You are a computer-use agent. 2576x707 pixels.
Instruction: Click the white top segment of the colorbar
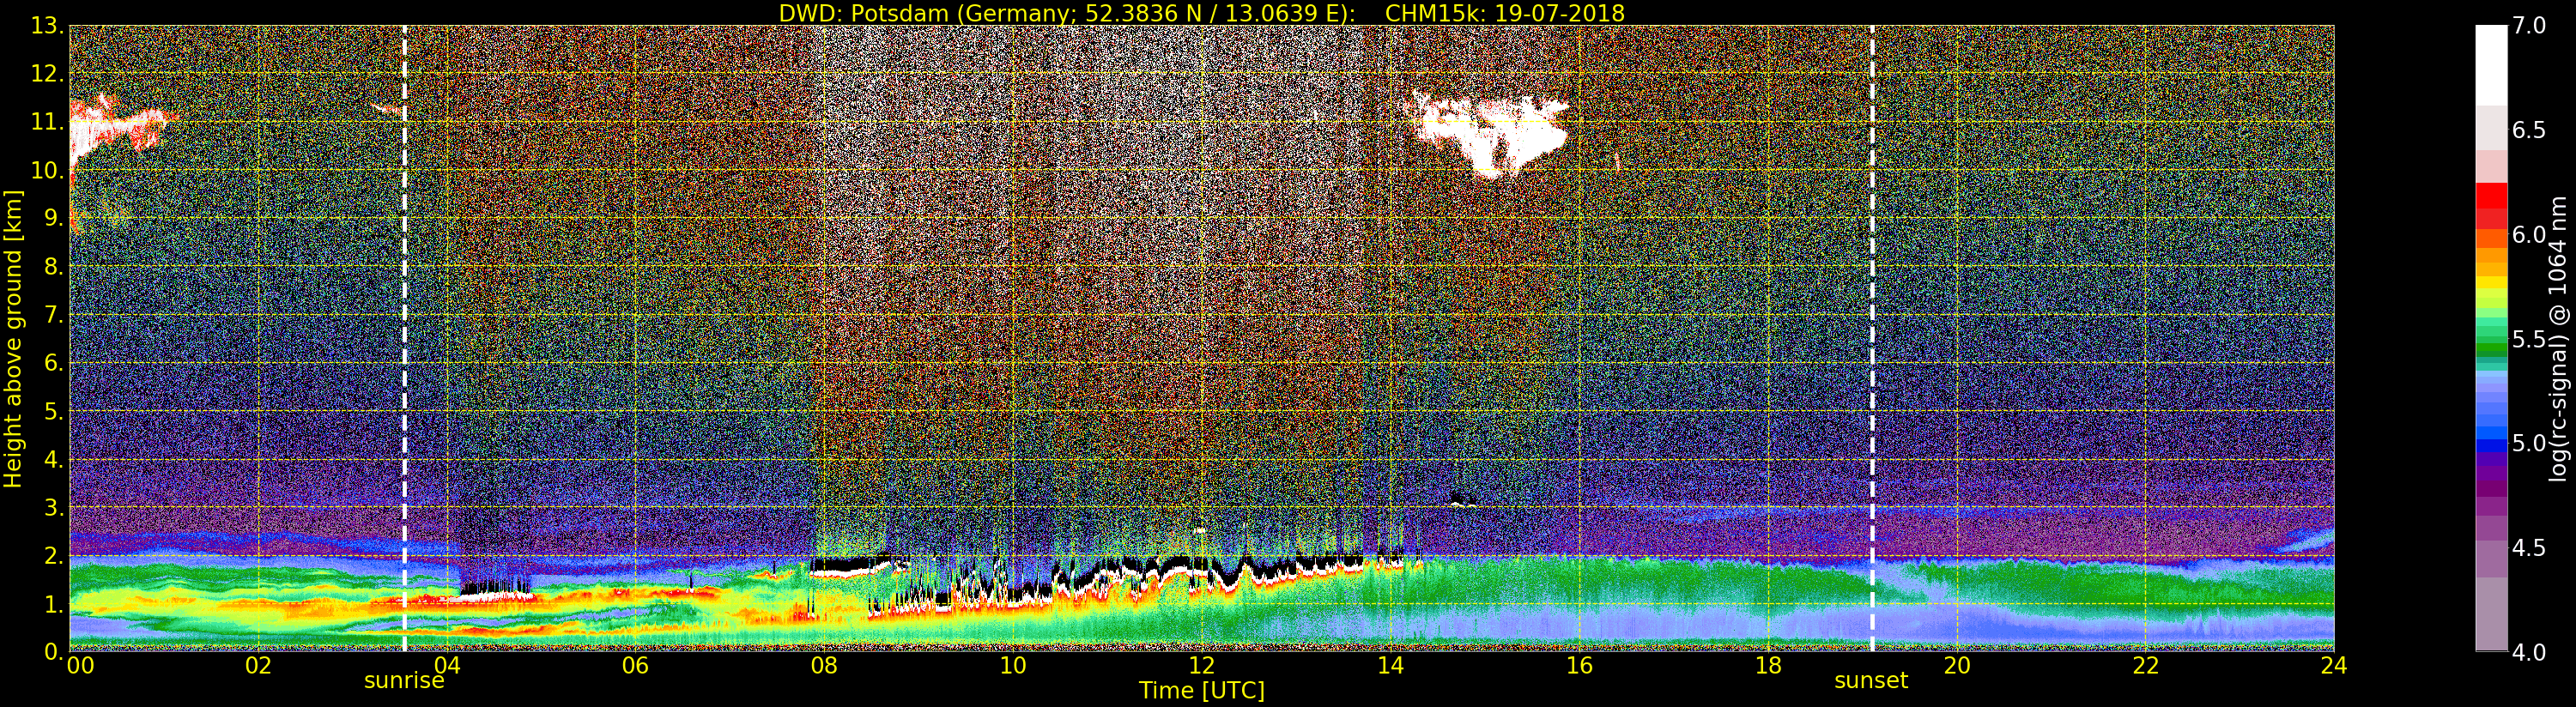tap(2491, 65)
